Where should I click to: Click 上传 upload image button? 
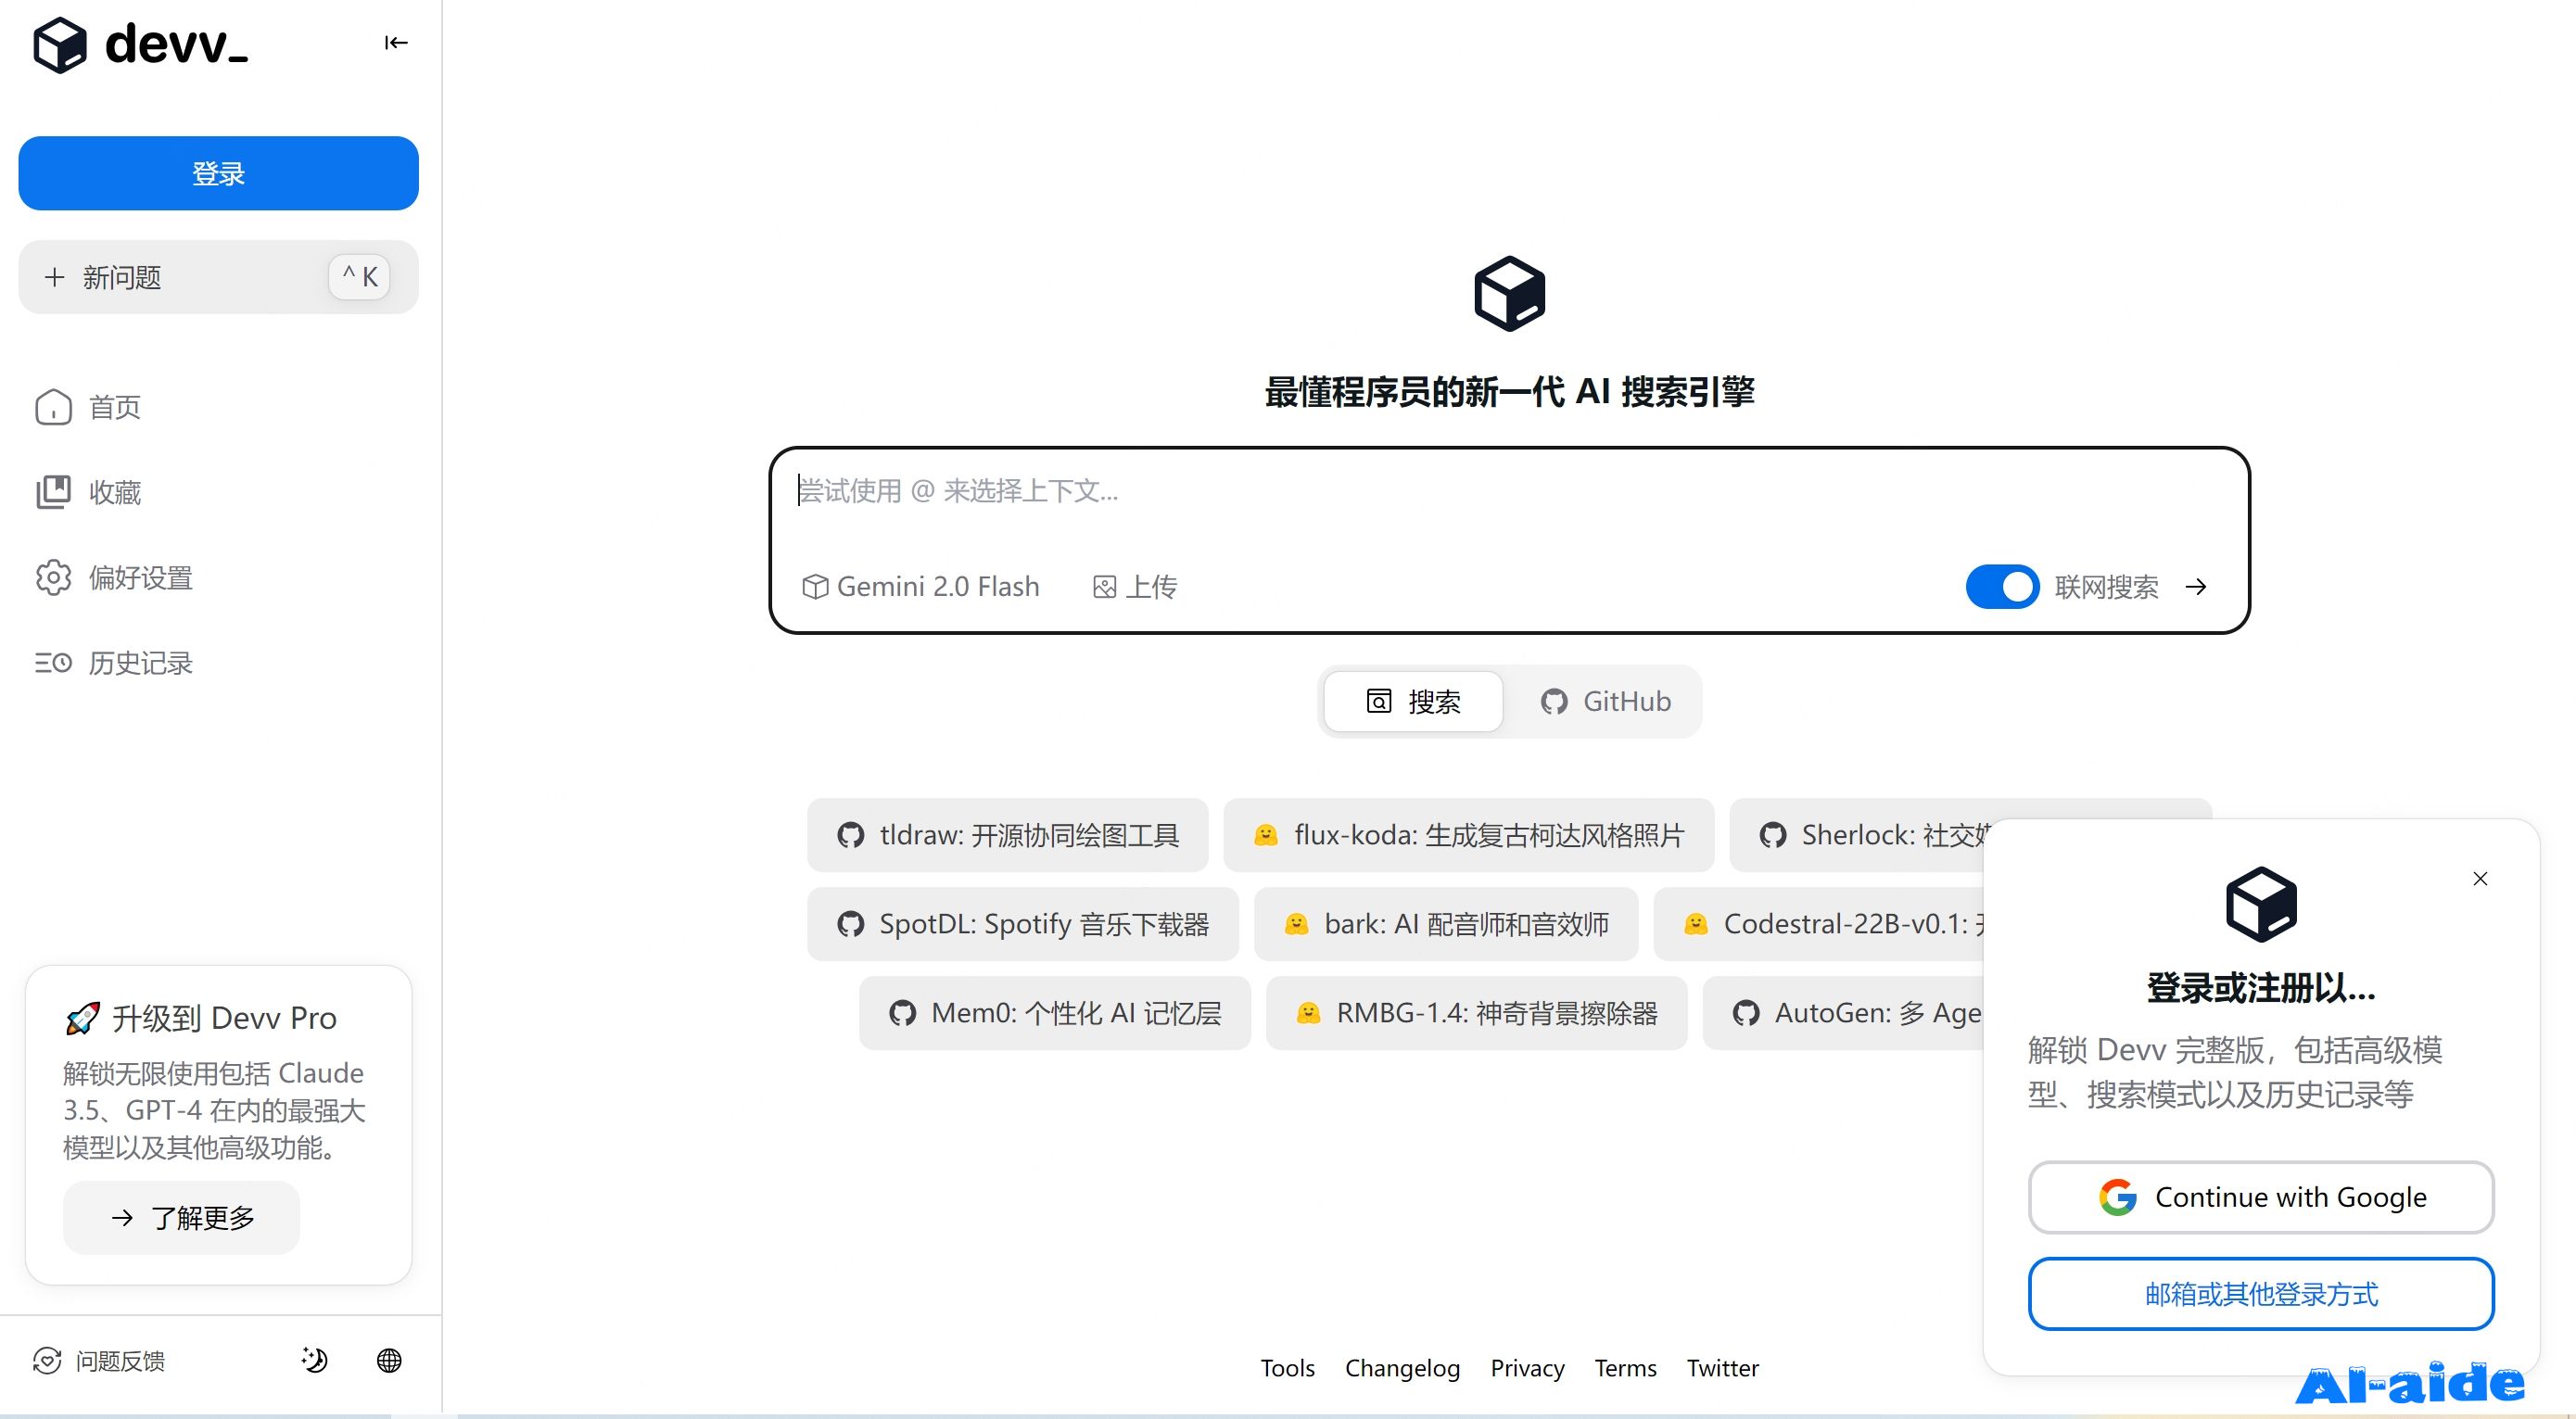[1135, 586]
